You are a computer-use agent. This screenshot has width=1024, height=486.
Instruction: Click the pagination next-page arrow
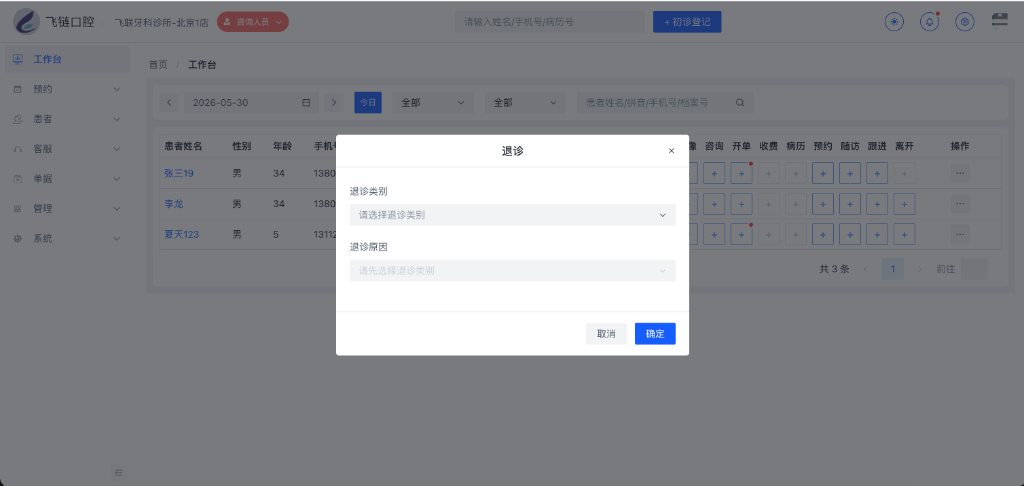[920, 269]
